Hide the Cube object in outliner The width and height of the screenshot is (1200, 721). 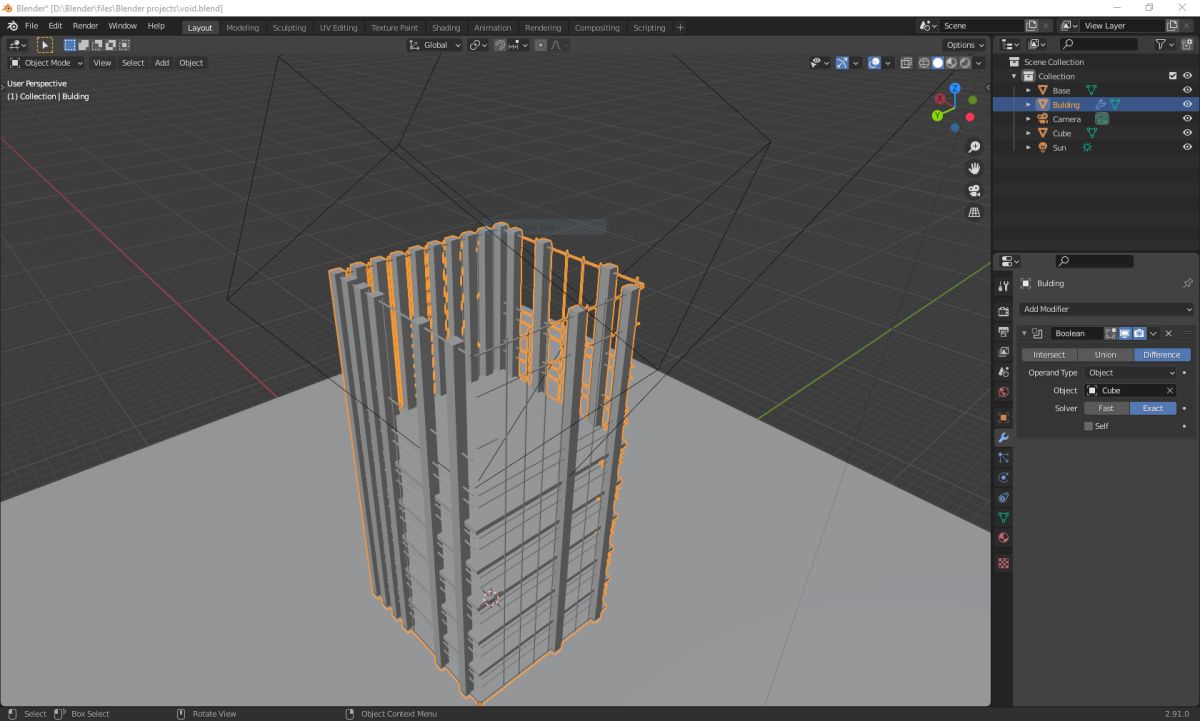[1187, 133]
